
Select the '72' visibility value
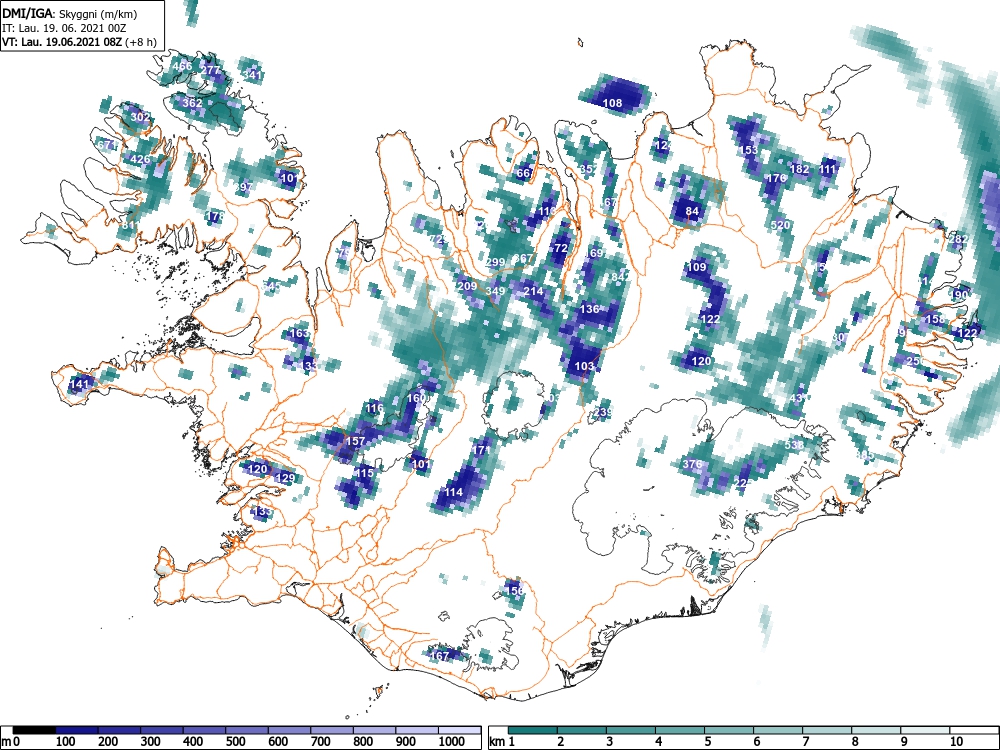click(561, 248)
